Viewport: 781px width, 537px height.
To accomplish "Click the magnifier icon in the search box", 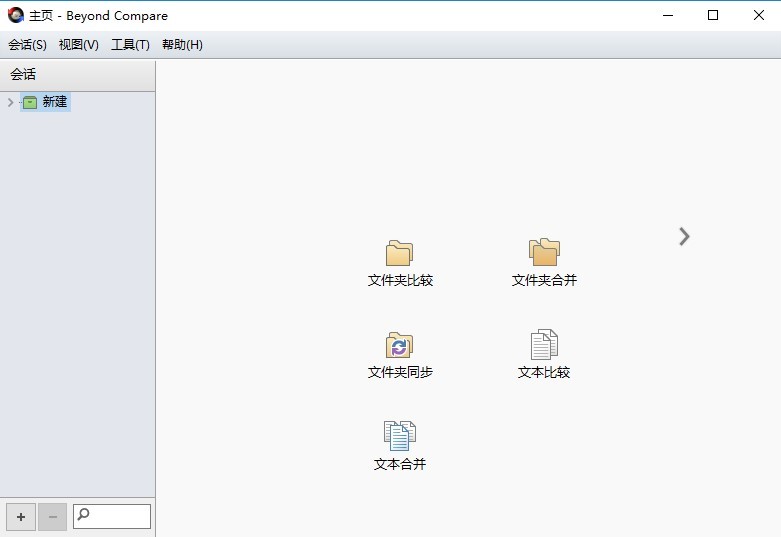I will coord(84,516).
